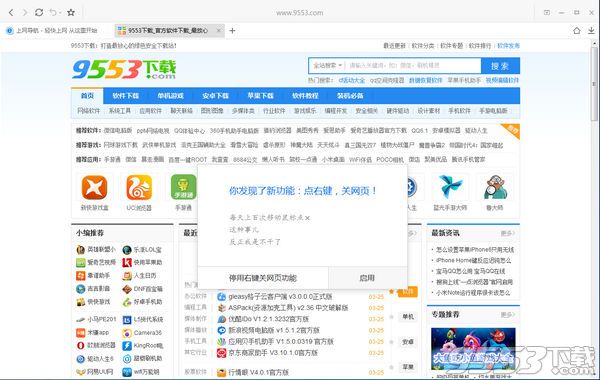Open the 编程开发 category link
Image resolution: width=600 pixels, height=380 pixels.
[x=336, y=111]
